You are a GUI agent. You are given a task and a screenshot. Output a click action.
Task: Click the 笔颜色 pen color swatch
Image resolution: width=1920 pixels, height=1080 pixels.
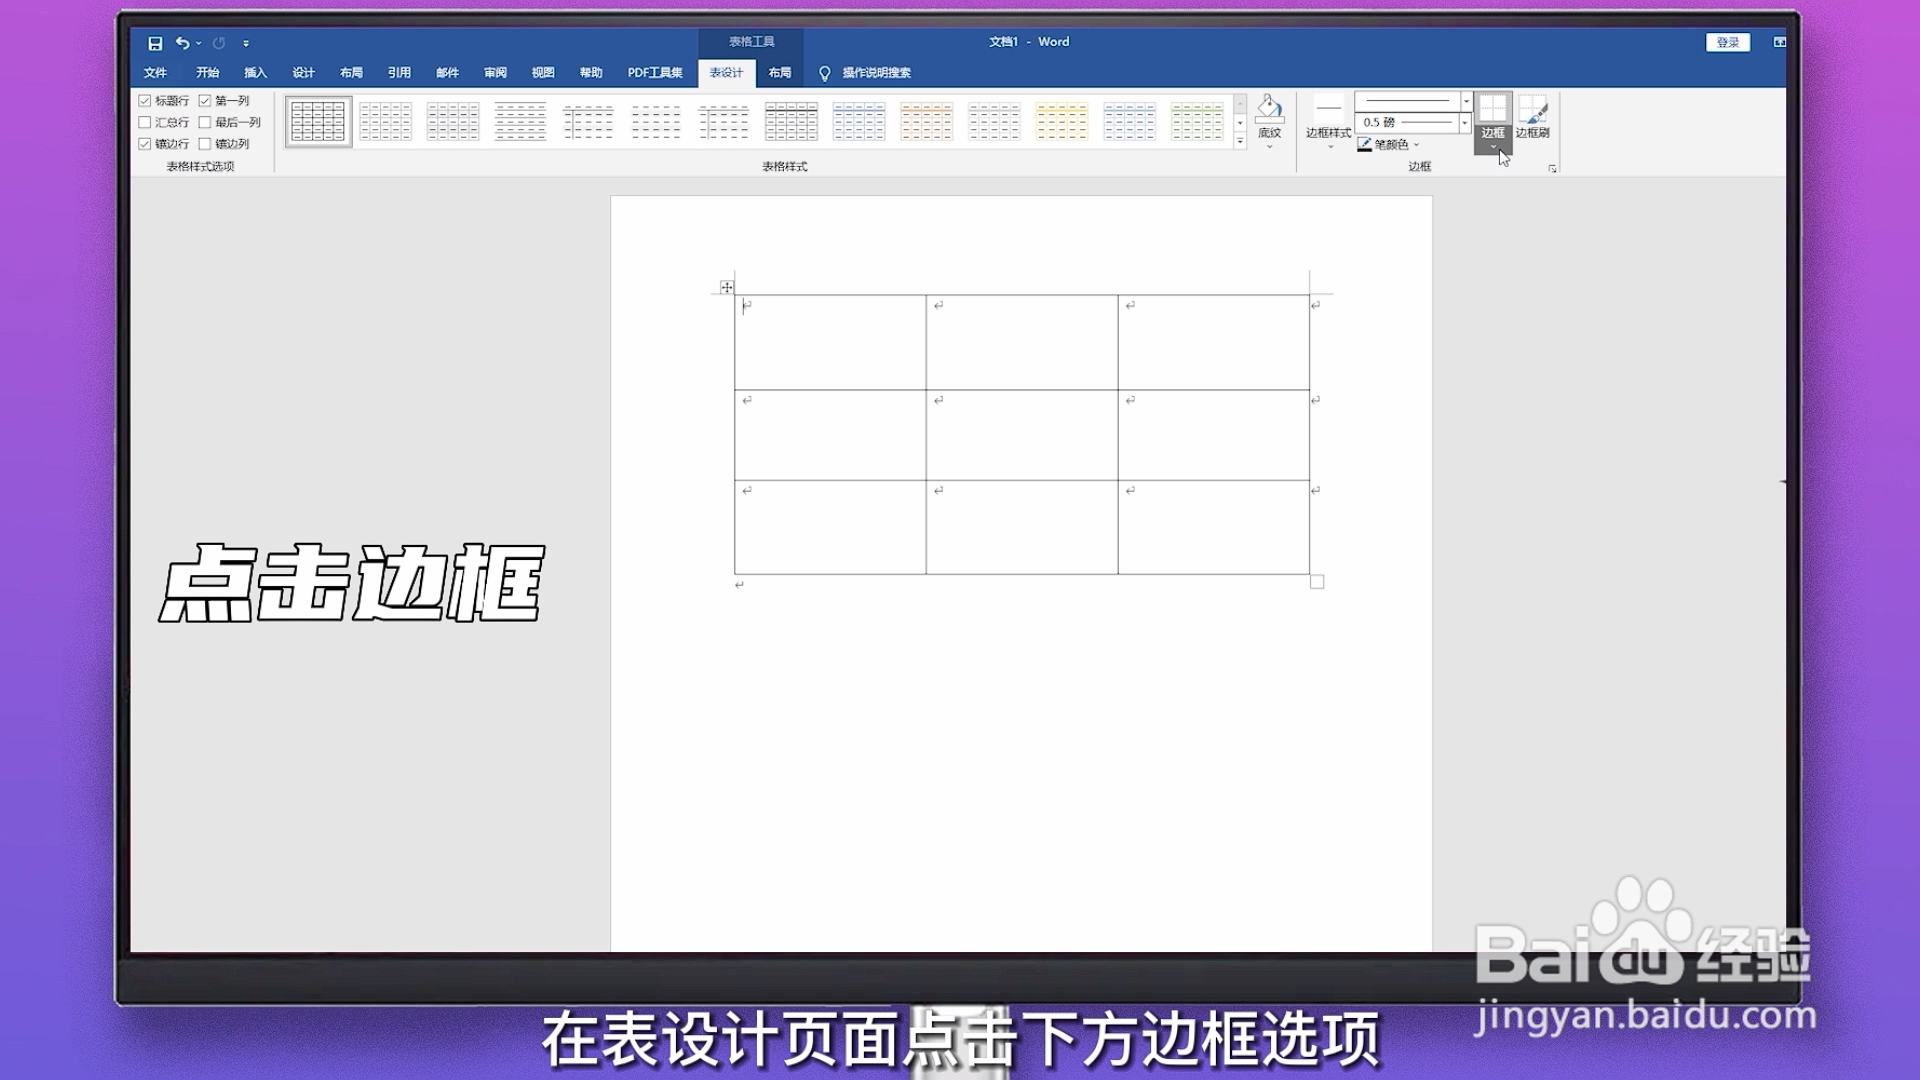click(1365, 145)
